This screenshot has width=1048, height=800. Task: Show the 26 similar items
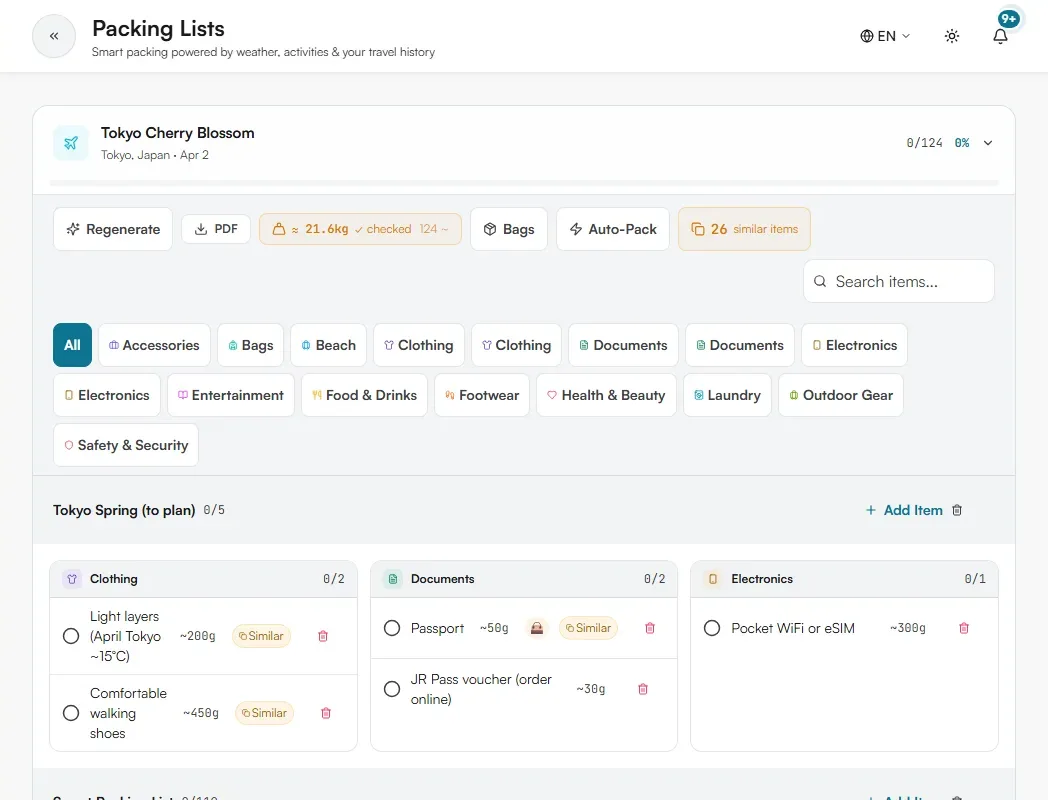pyautogui.click(x=744, y=229)
